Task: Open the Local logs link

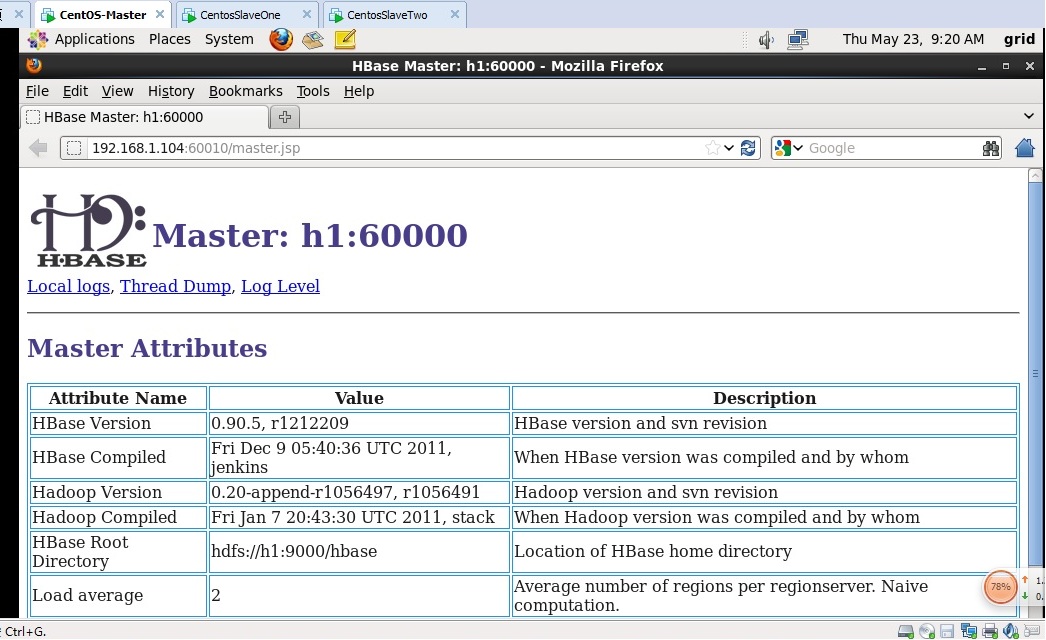Action: click(x=68, y=286)
